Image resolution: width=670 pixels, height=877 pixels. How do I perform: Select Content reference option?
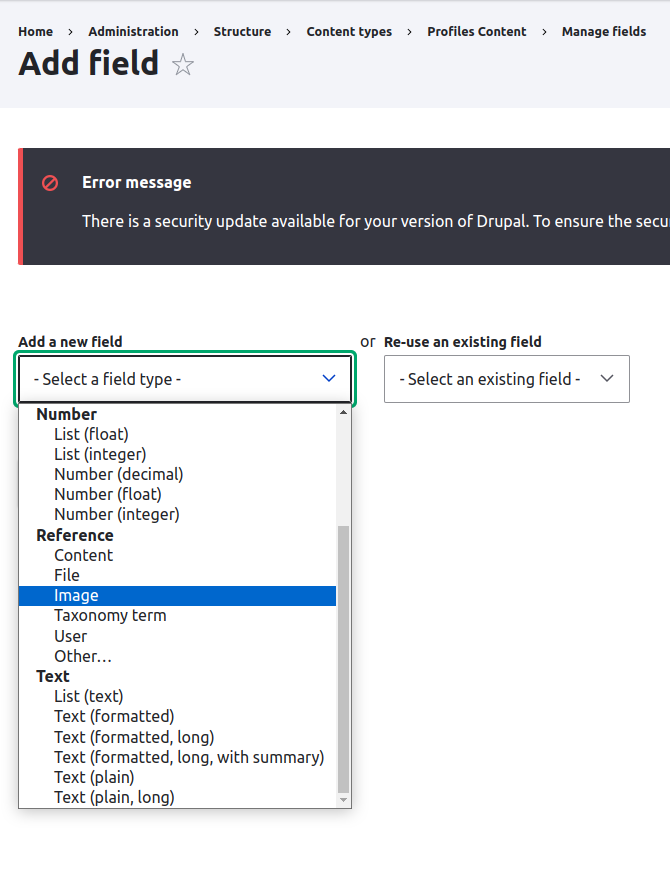tap(177, 555)
